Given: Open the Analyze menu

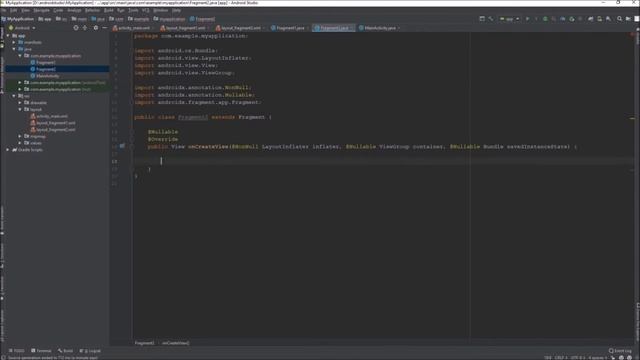Looking at the screenshot, I should 74,10.
